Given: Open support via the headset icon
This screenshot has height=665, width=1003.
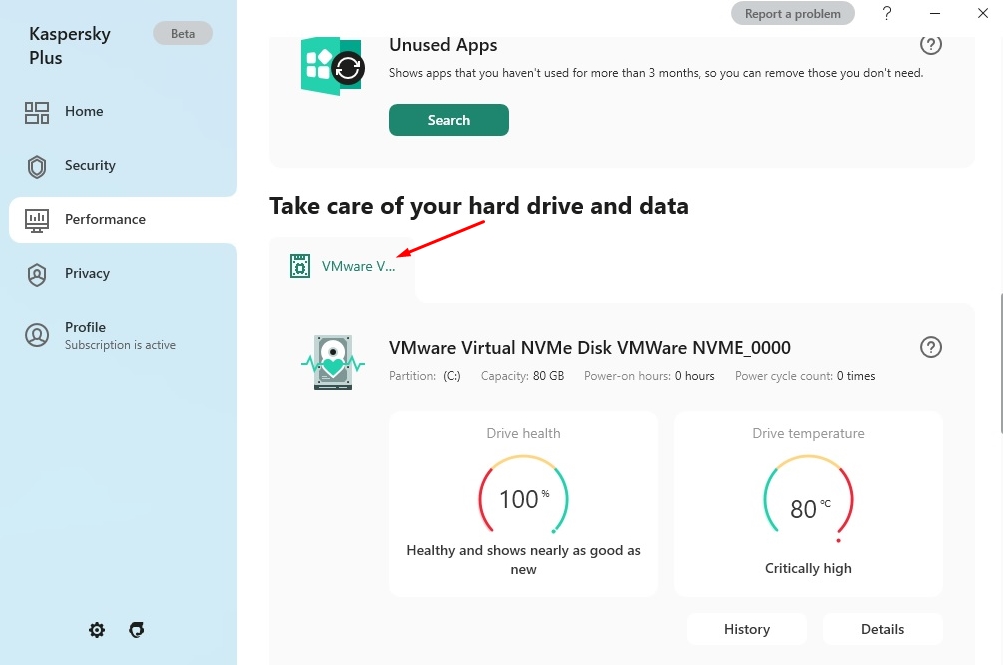Looking at the screenshot, I should click(x=137, y=630).
